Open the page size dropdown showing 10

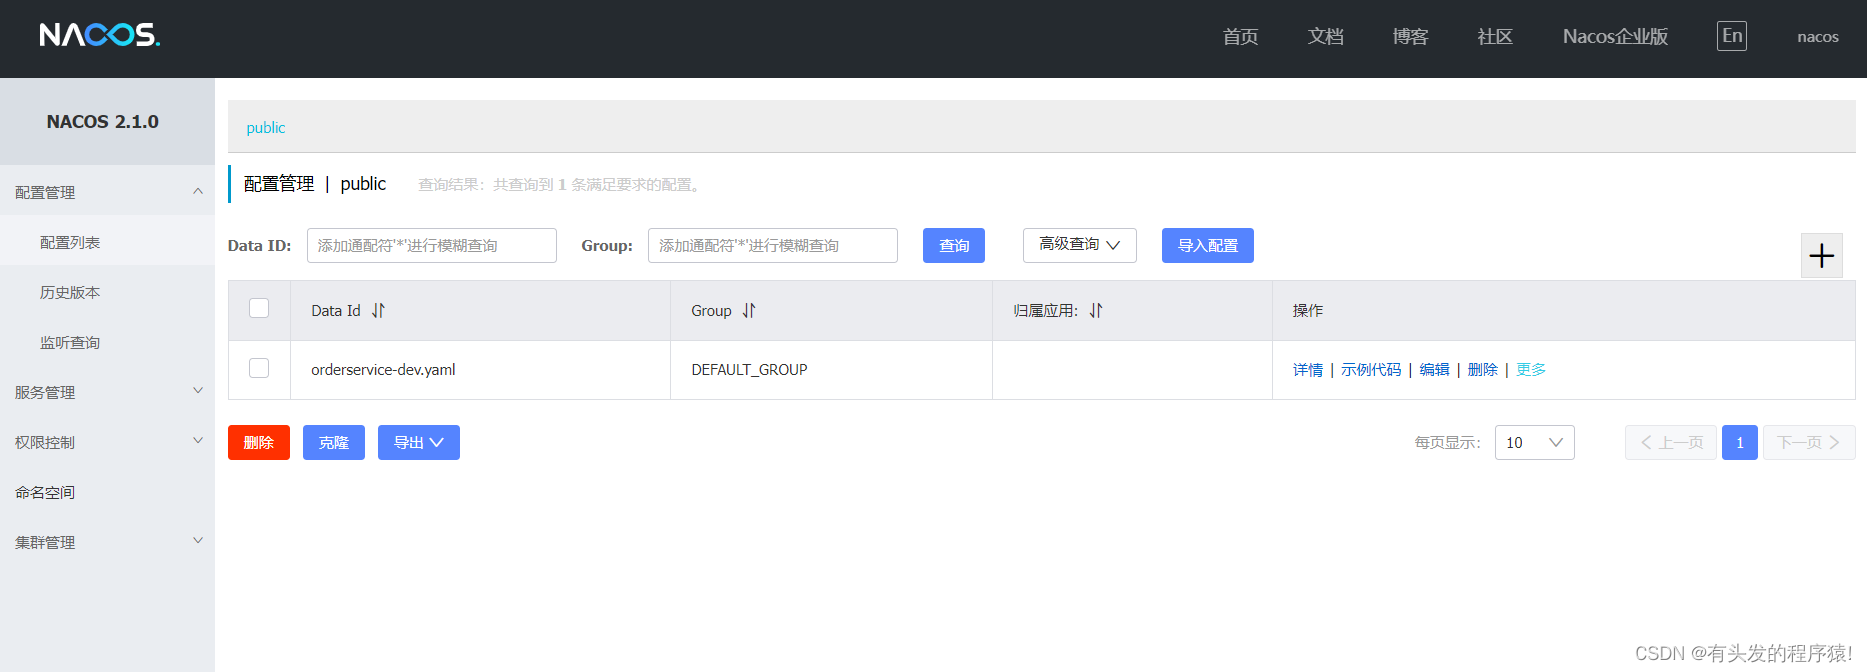pyautogui.click(x=1534, y=443)
